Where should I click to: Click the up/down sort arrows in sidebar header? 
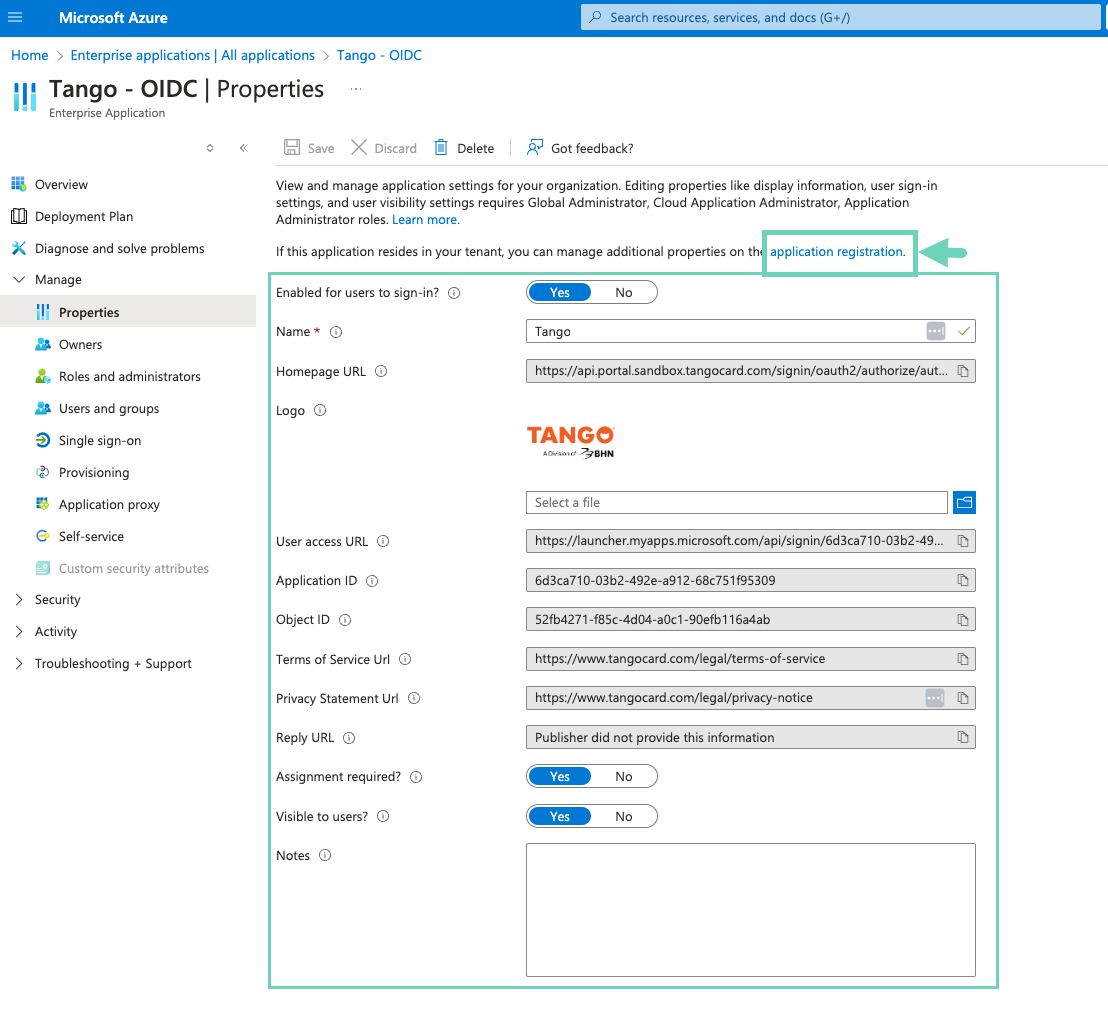tap(210, 148)
